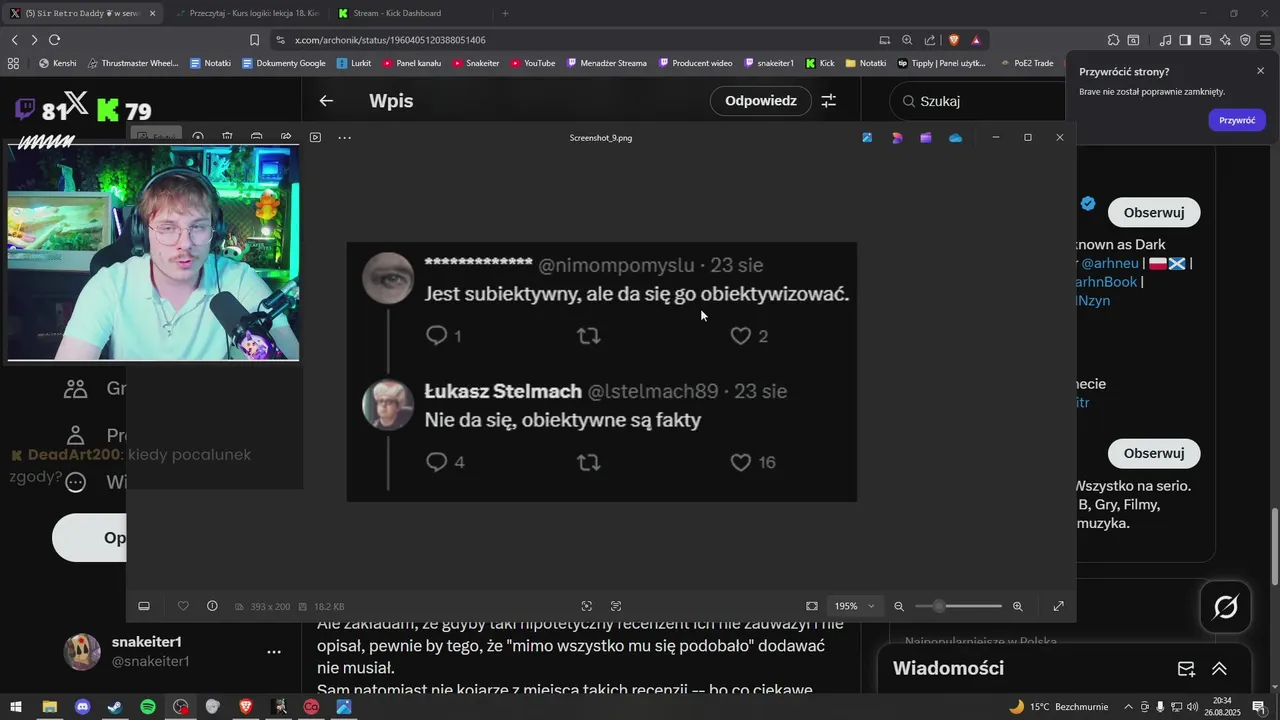Open the Grok button on X

pyautogui.click(x=1226, y=607)
